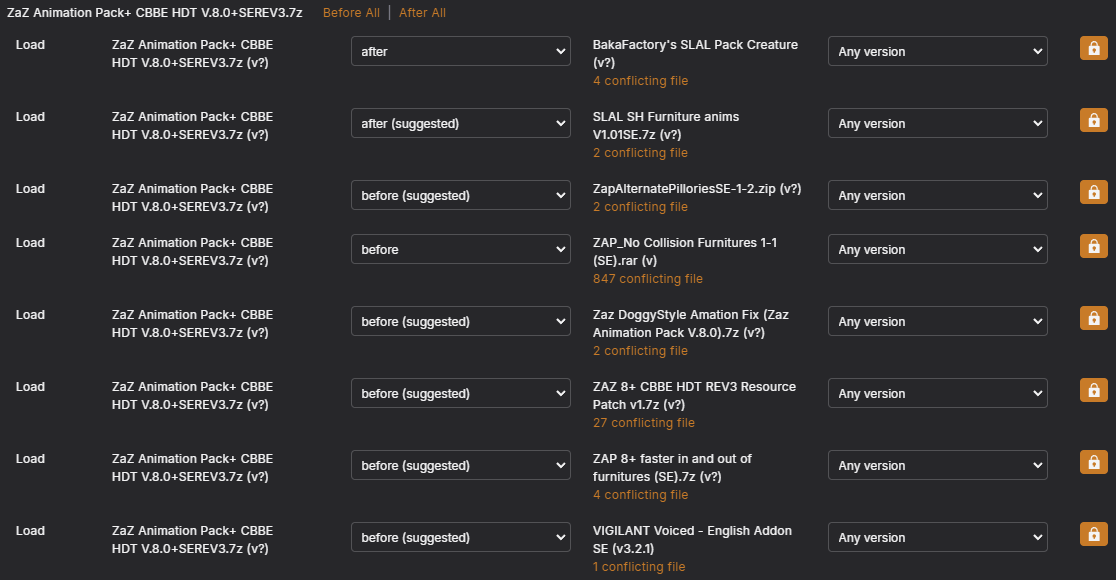The image size is (1116, 580).
Task: Open version dropdown for SLAL SH Furniture anims
Action: [937, 123]
